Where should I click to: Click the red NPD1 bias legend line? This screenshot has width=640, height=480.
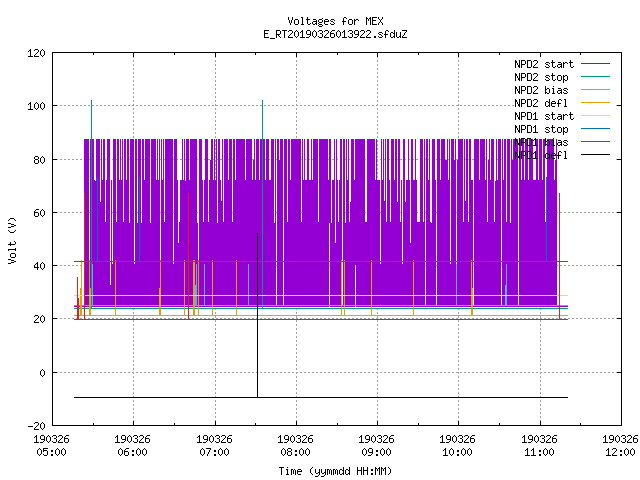coord(595,142)
